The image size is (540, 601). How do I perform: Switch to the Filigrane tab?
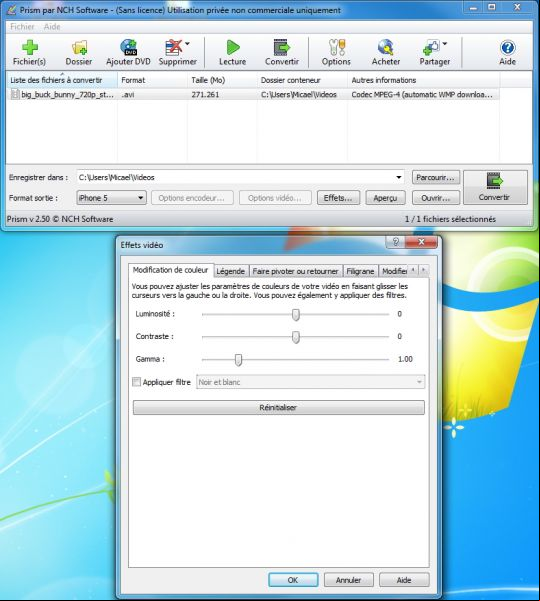pos(360,271)
